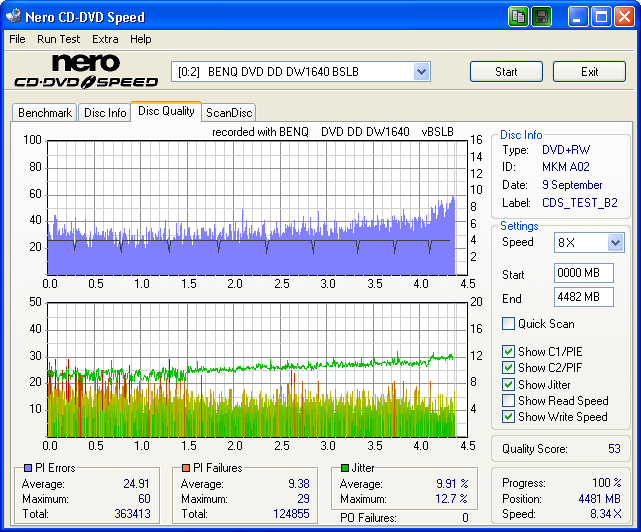This screenshot has width=641, height=532.
Task: Switch to the ScanDisc tab
Action: (229, 113)
